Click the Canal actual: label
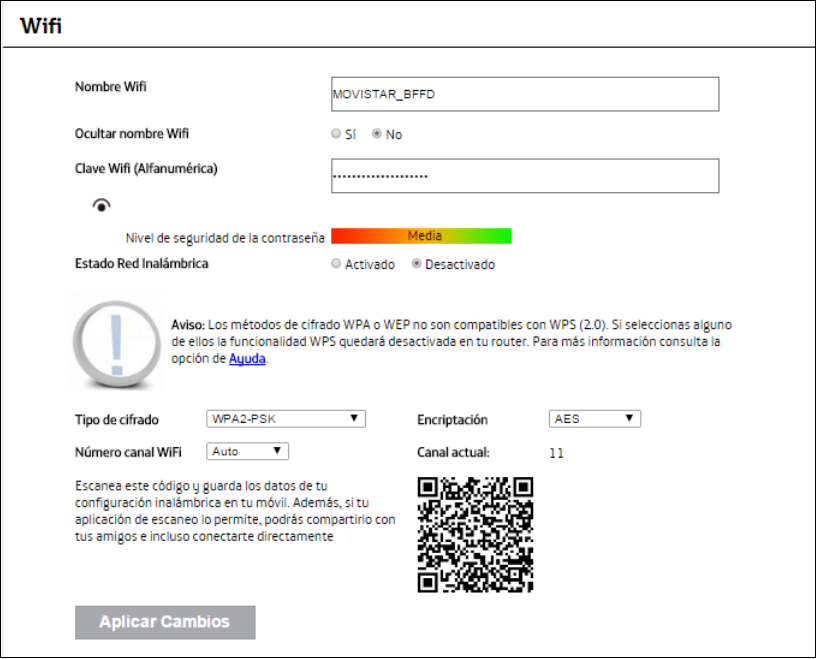This screenshot has height=659, width=816. click(453, 452)
